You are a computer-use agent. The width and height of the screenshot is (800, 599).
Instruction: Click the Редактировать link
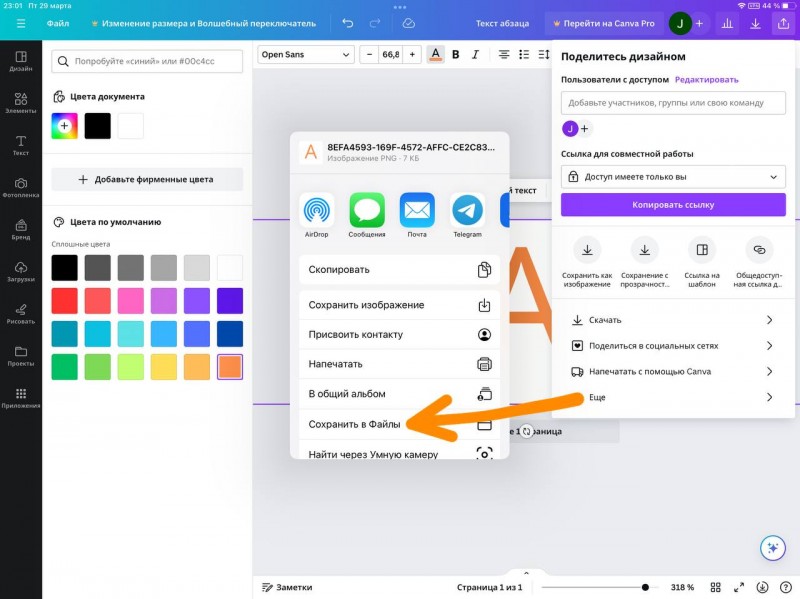[707, 80]
